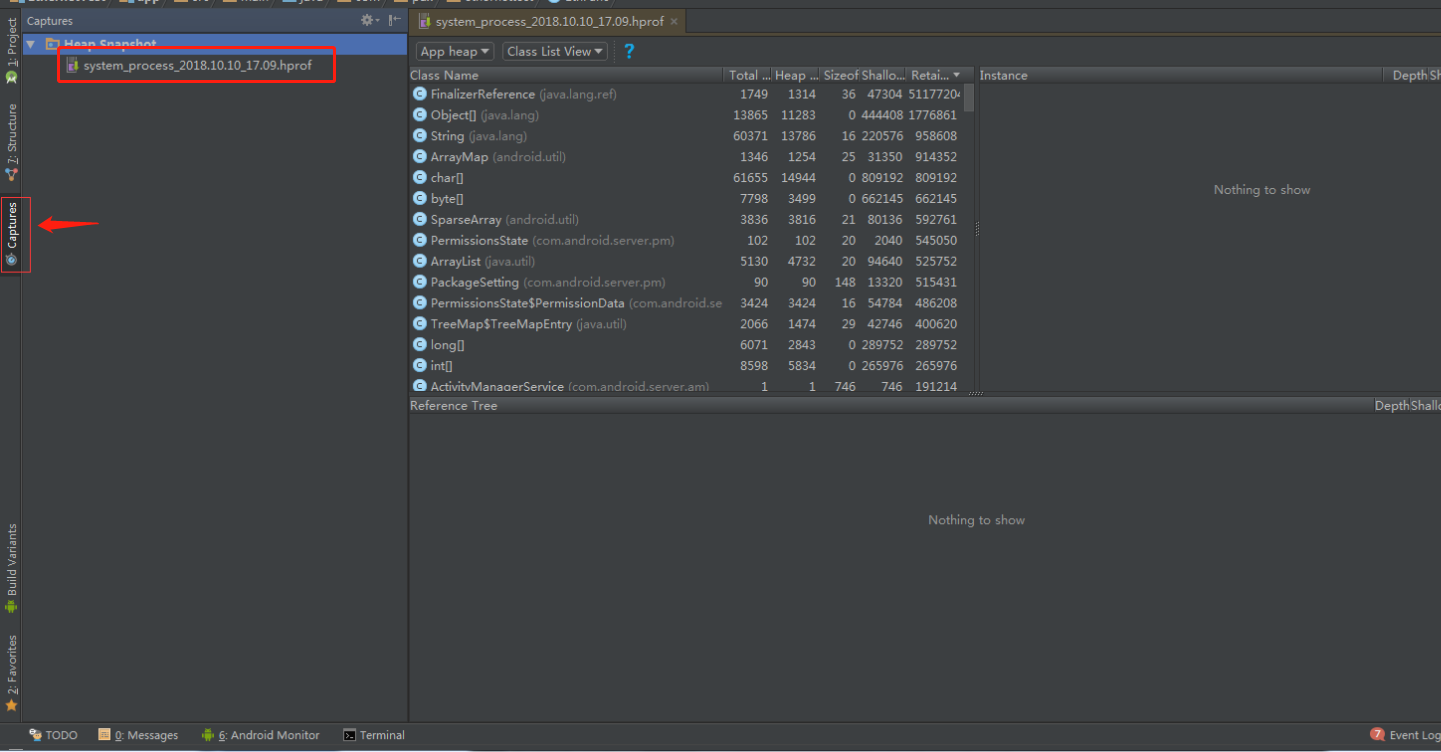Click the Build Variants android icon
1441x752 pixels.
point(12,606)
